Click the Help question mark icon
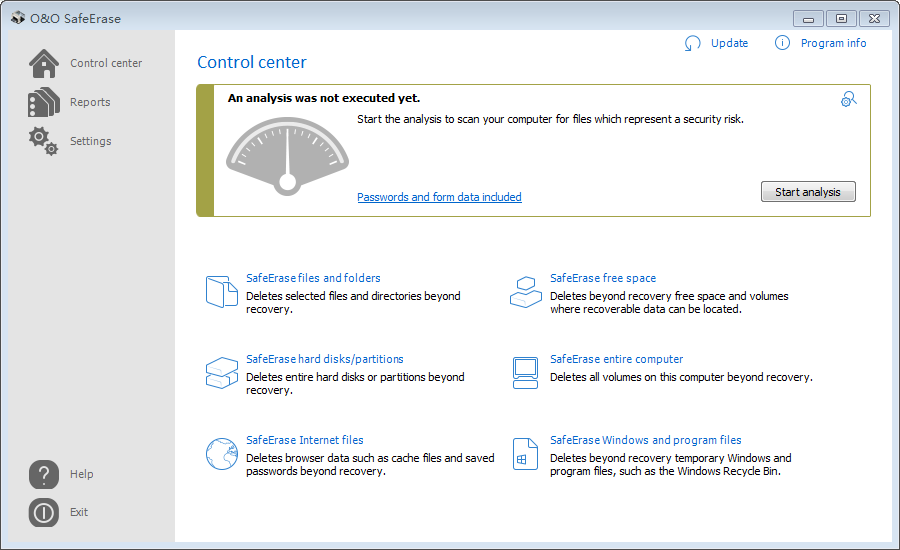 [44, 474]
